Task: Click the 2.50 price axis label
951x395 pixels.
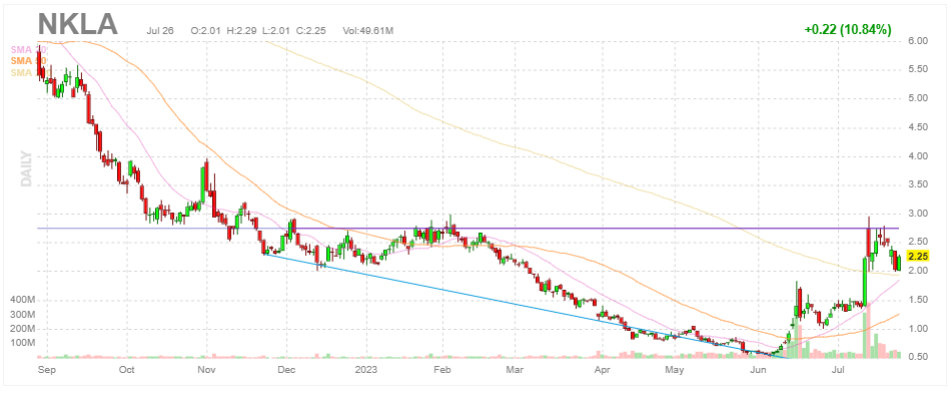Action: 918,242
